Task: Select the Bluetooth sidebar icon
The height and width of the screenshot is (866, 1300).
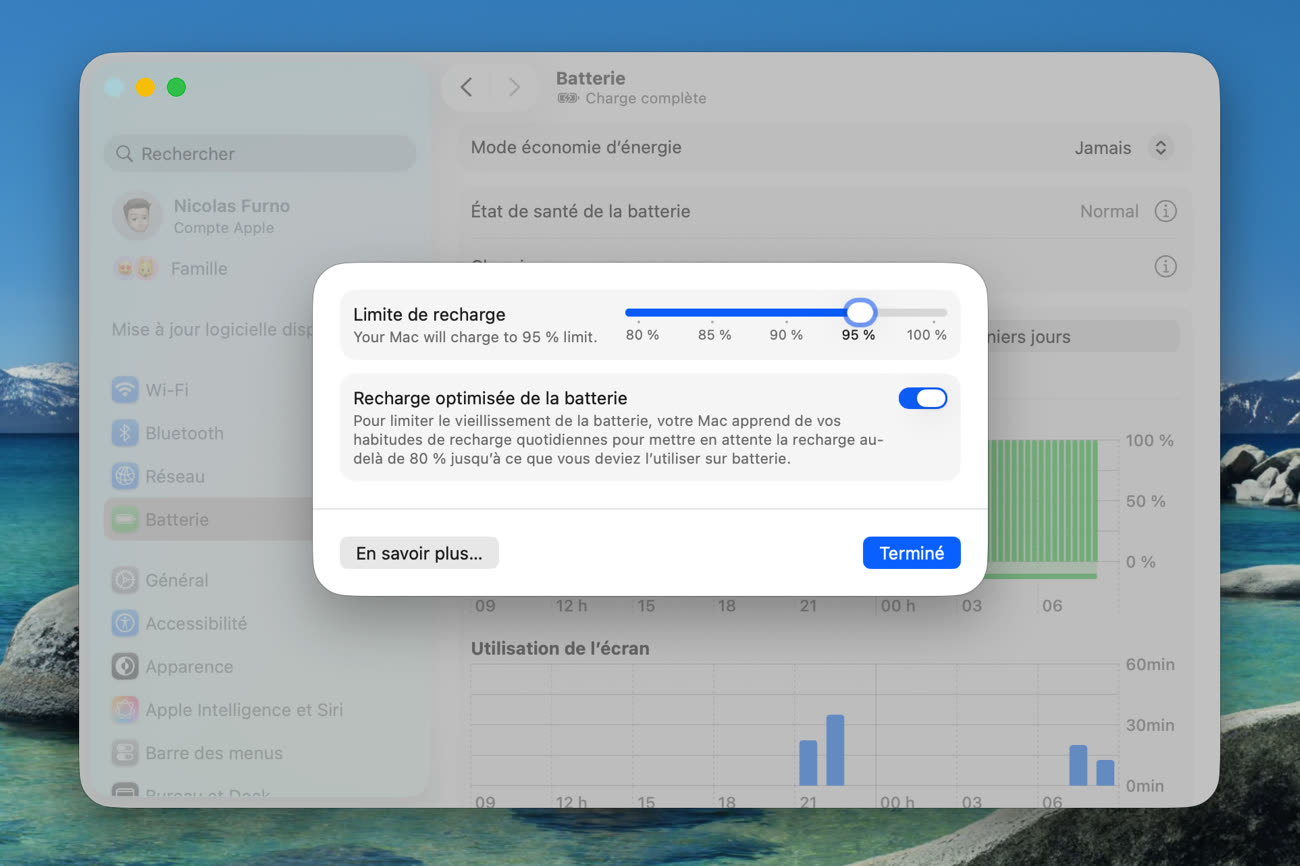Action: click(x=125, y=433)
